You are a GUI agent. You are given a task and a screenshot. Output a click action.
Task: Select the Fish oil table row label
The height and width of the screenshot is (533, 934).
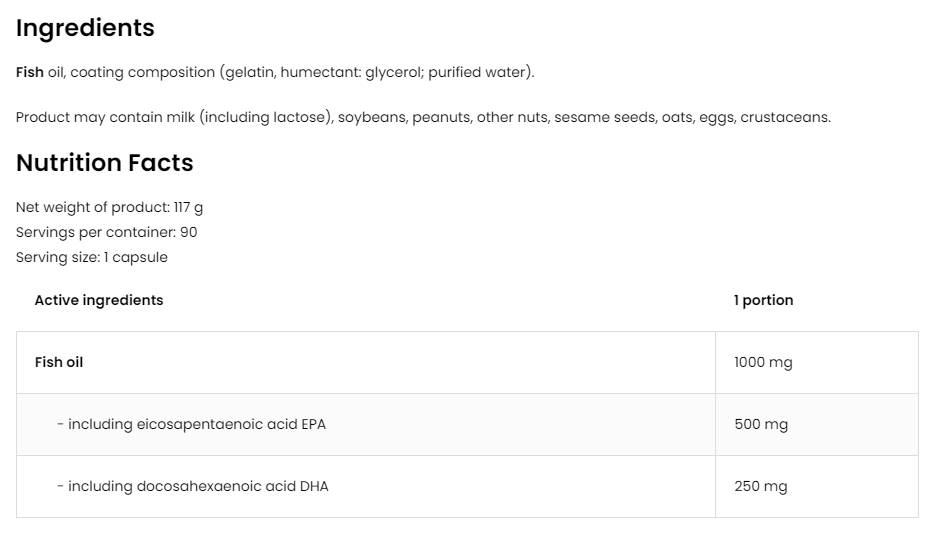point(59,362)
